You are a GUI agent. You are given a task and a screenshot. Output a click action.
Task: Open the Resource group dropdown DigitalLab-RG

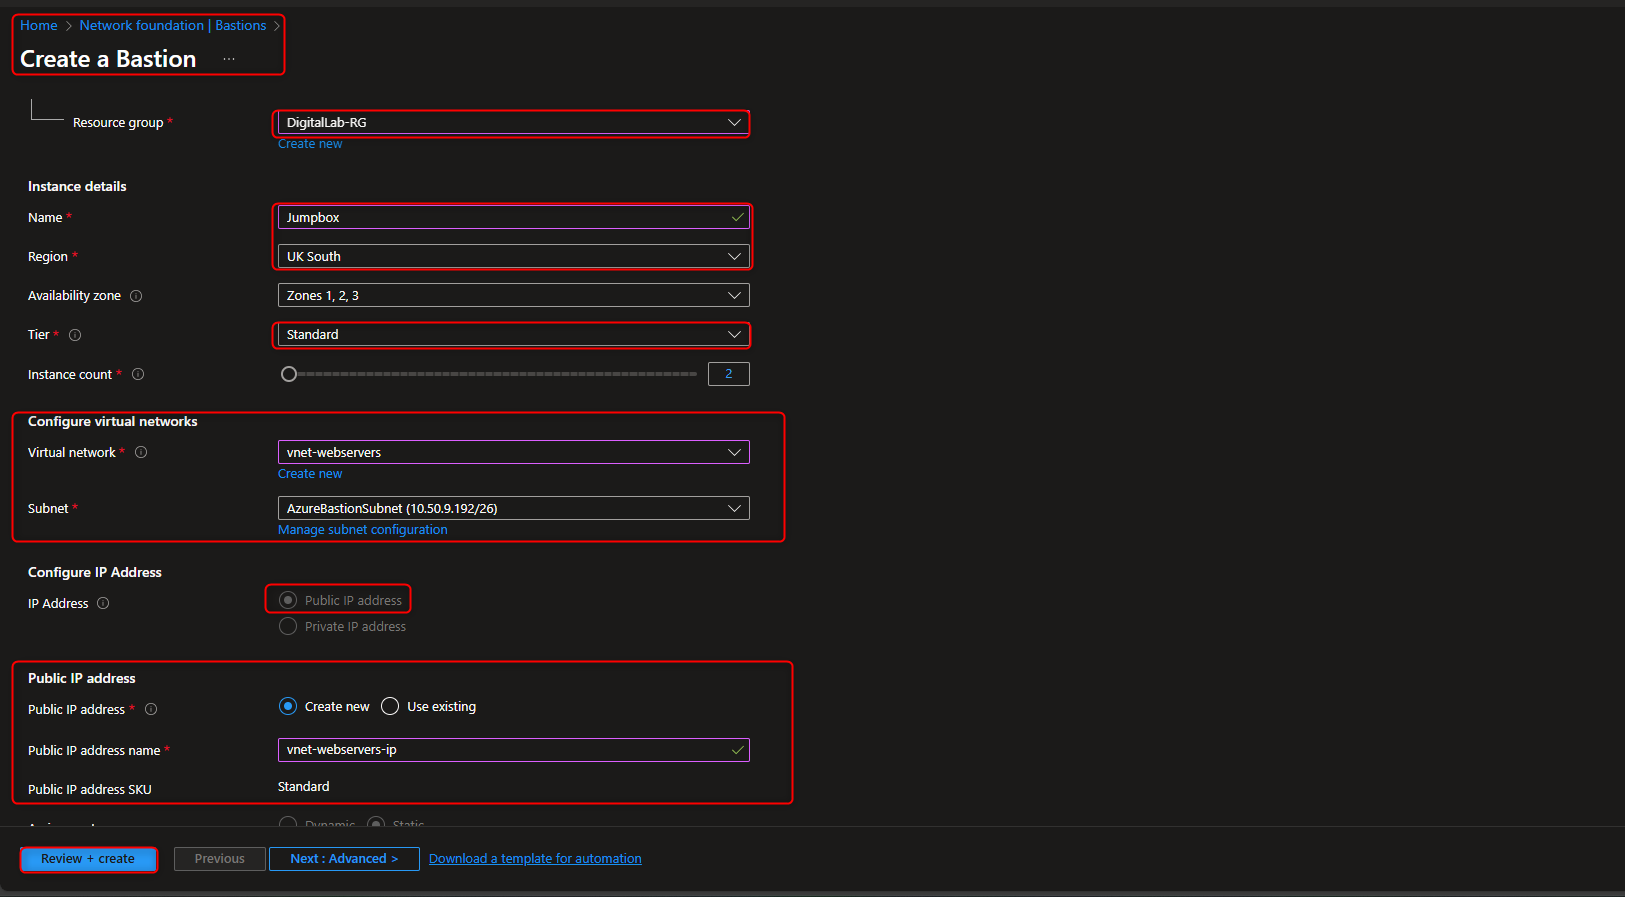point(513,122)
